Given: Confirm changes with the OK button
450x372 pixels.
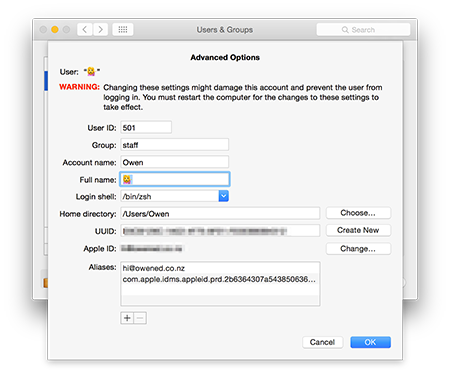Looking at the screenshot, I should pyautogui.click(x=370, y=342).
